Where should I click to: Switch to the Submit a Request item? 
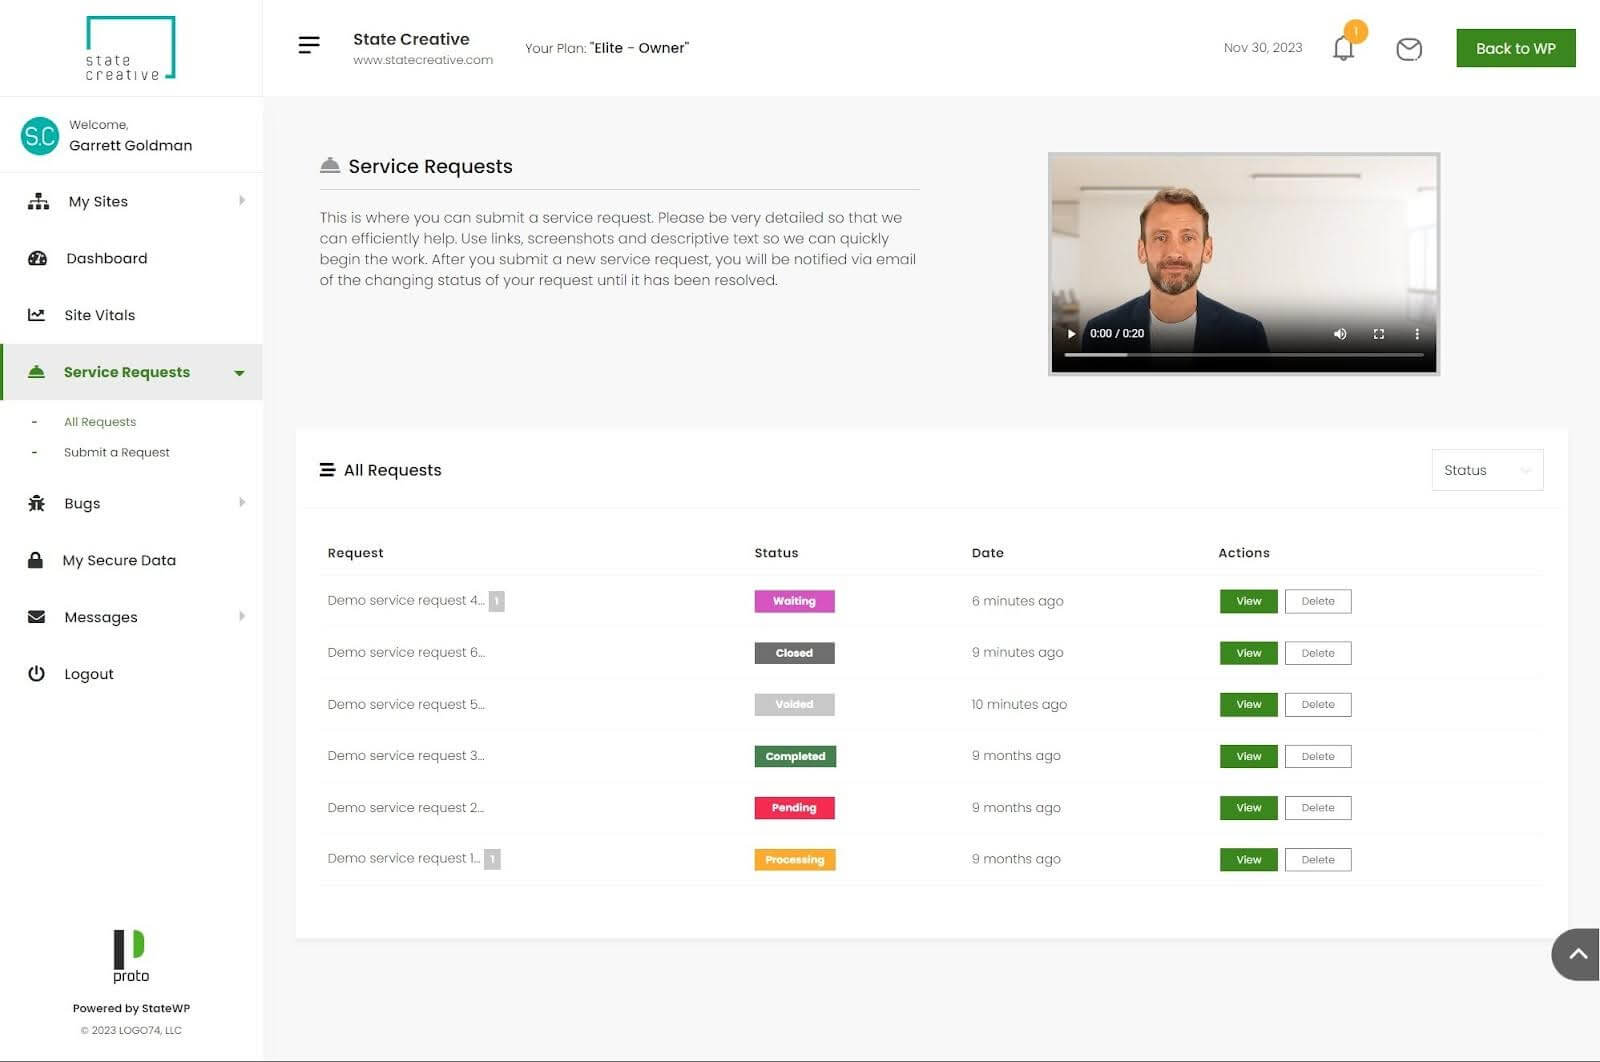(117, 452)
